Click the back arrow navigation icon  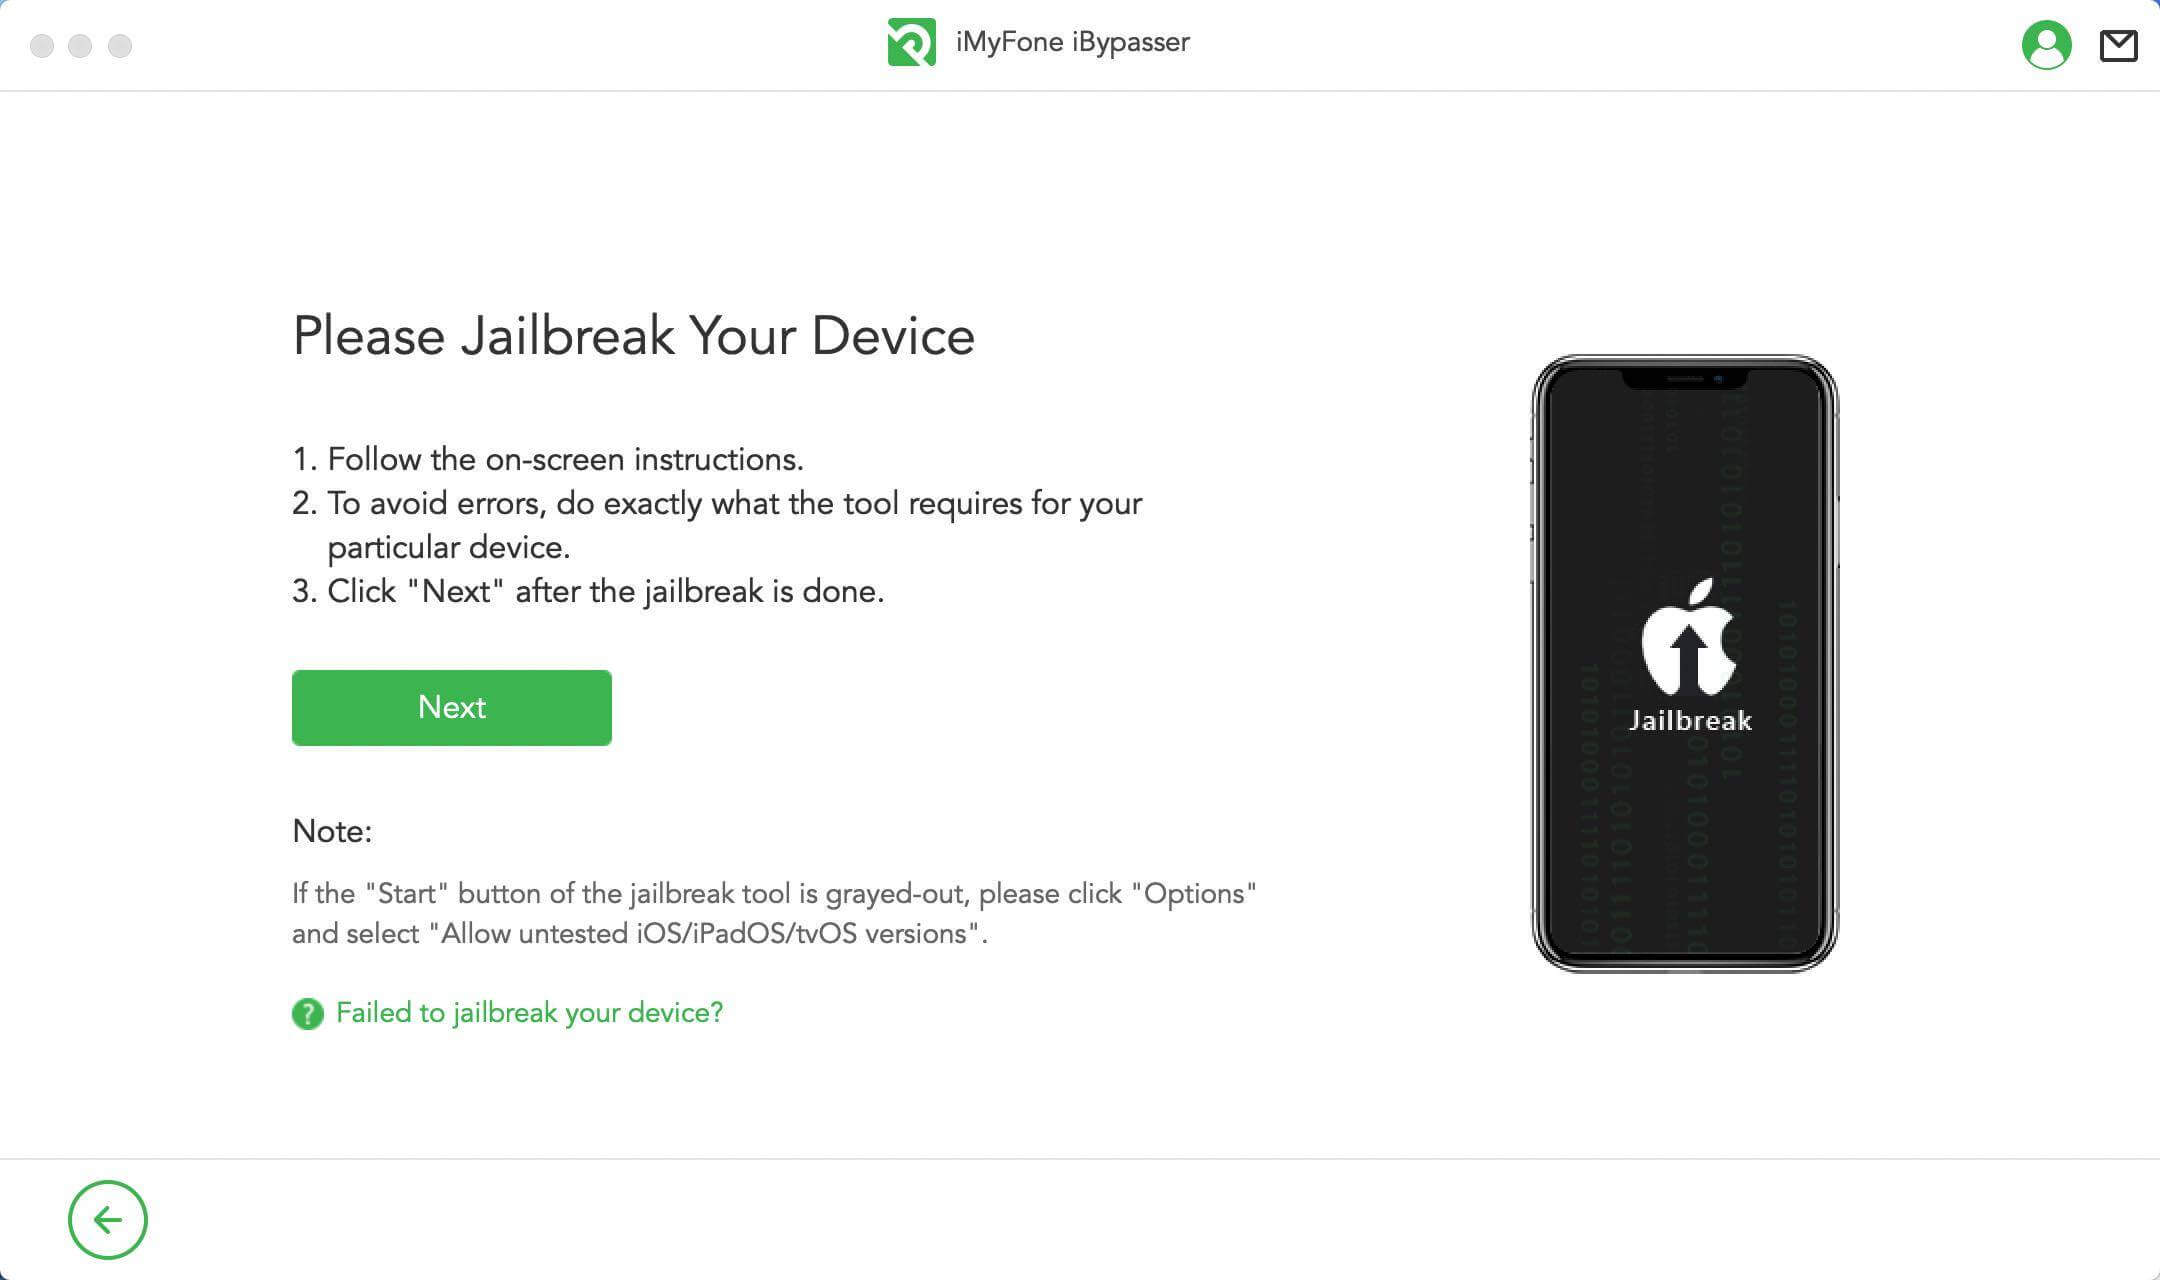point(105,1219)
